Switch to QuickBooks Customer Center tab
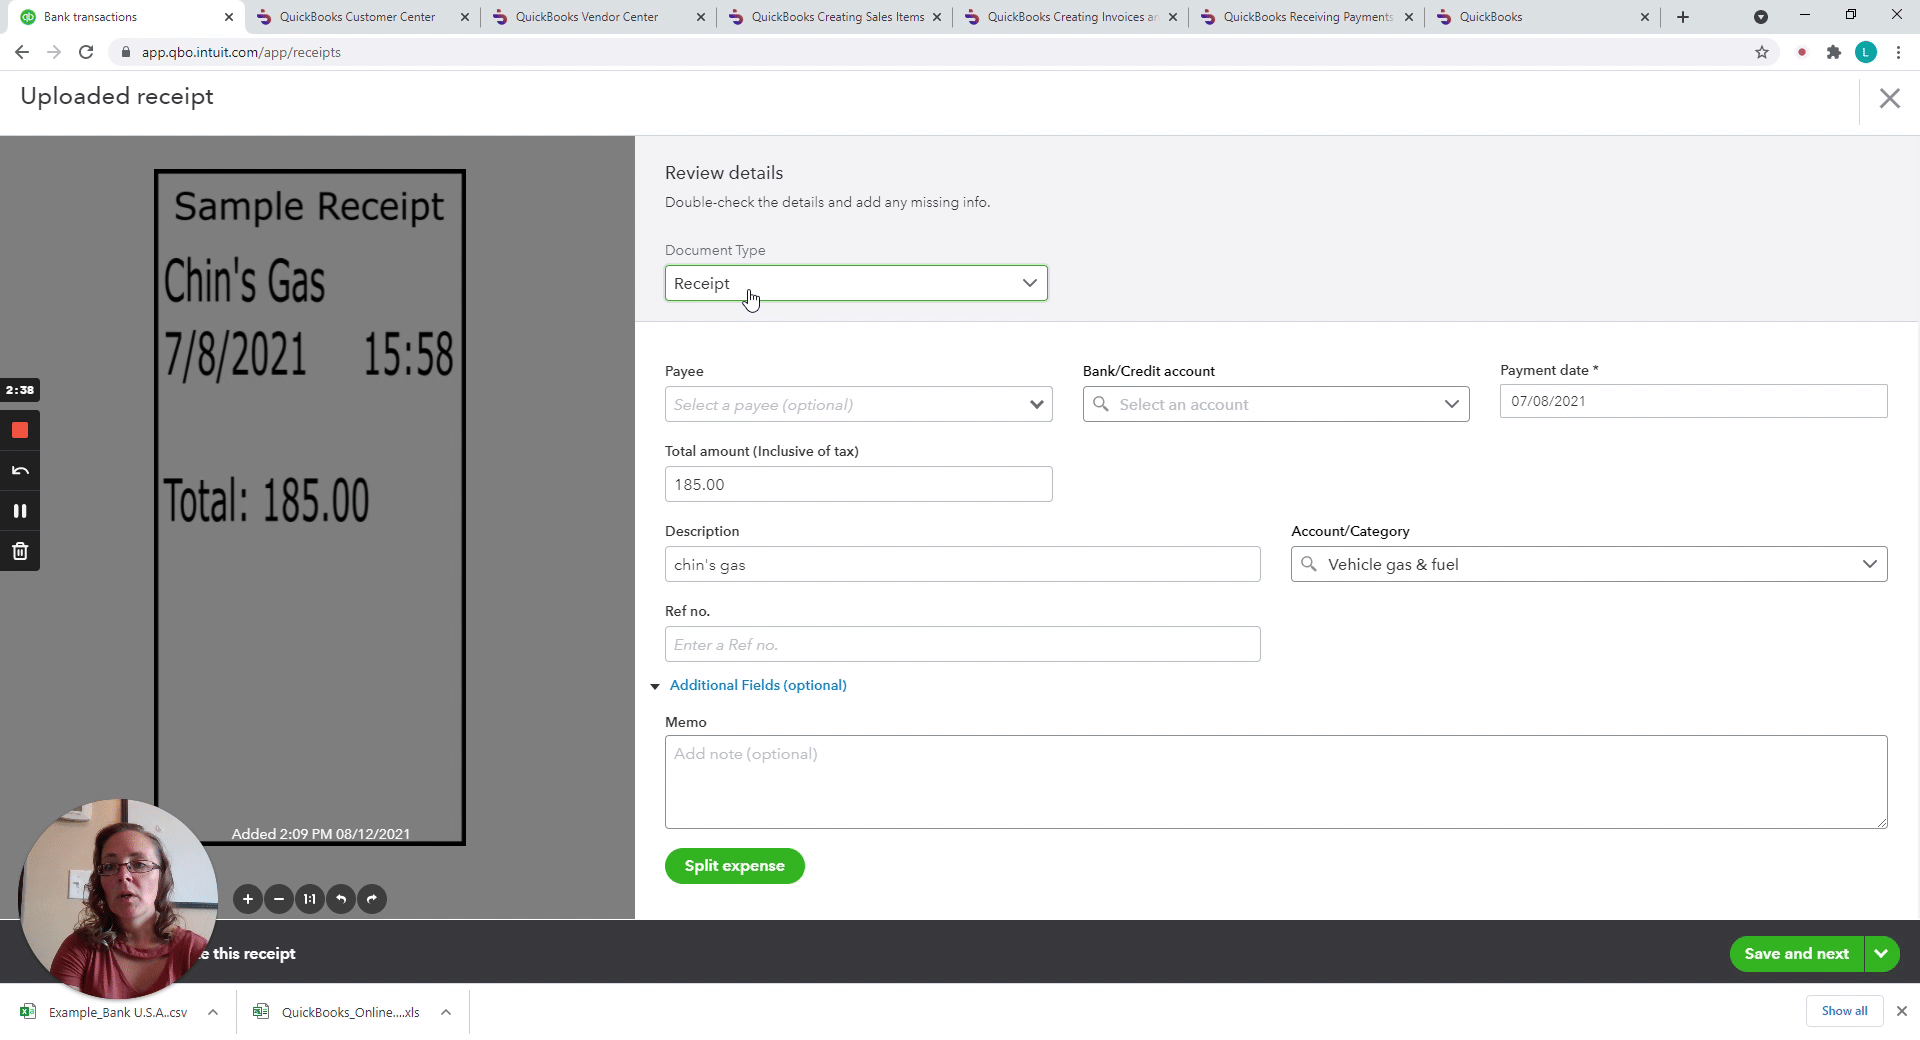Viewport: 1920px width, 1040px height. [357, 17]
